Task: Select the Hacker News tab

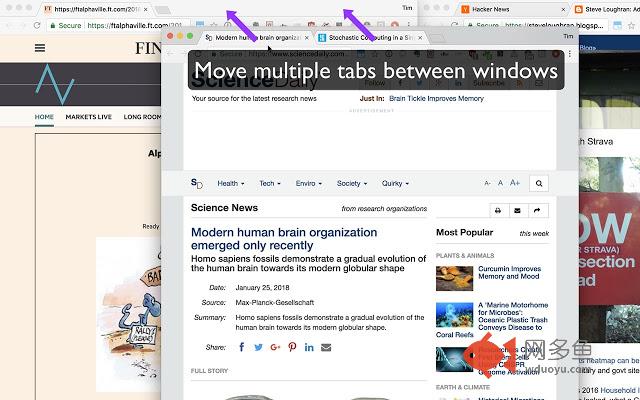Action: click(x=514, y=9)
